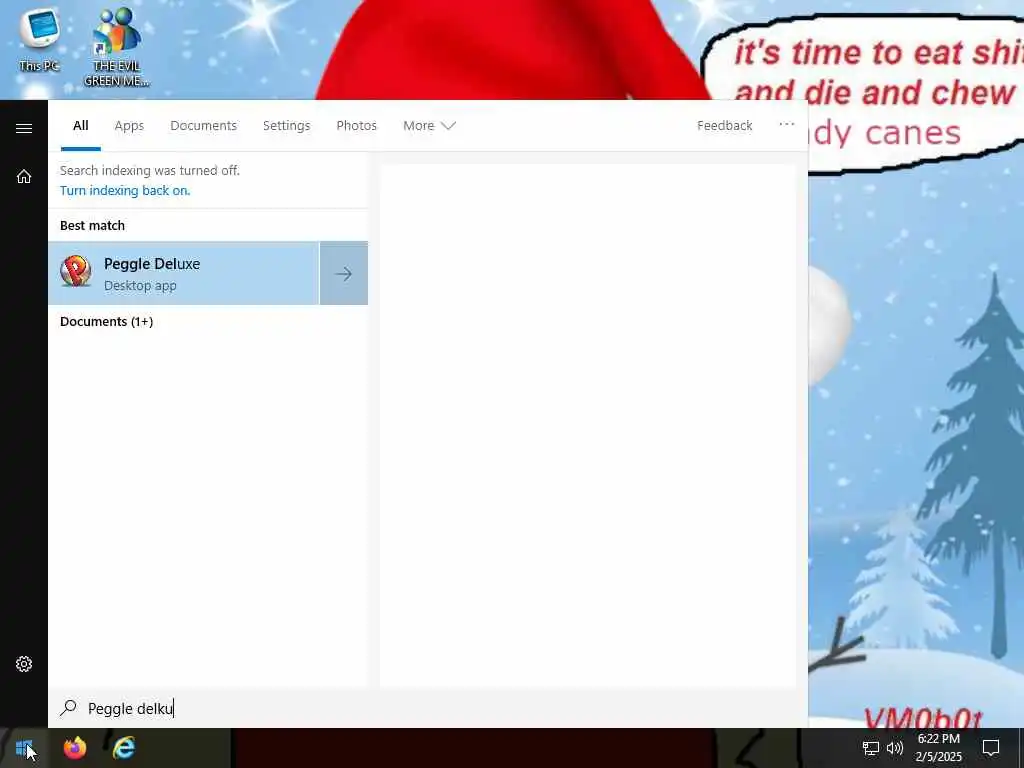The image size is (1024, 768).
Task: Click the Documents (1+) section header
Action: pyautogui.click(x=106, y=322)
